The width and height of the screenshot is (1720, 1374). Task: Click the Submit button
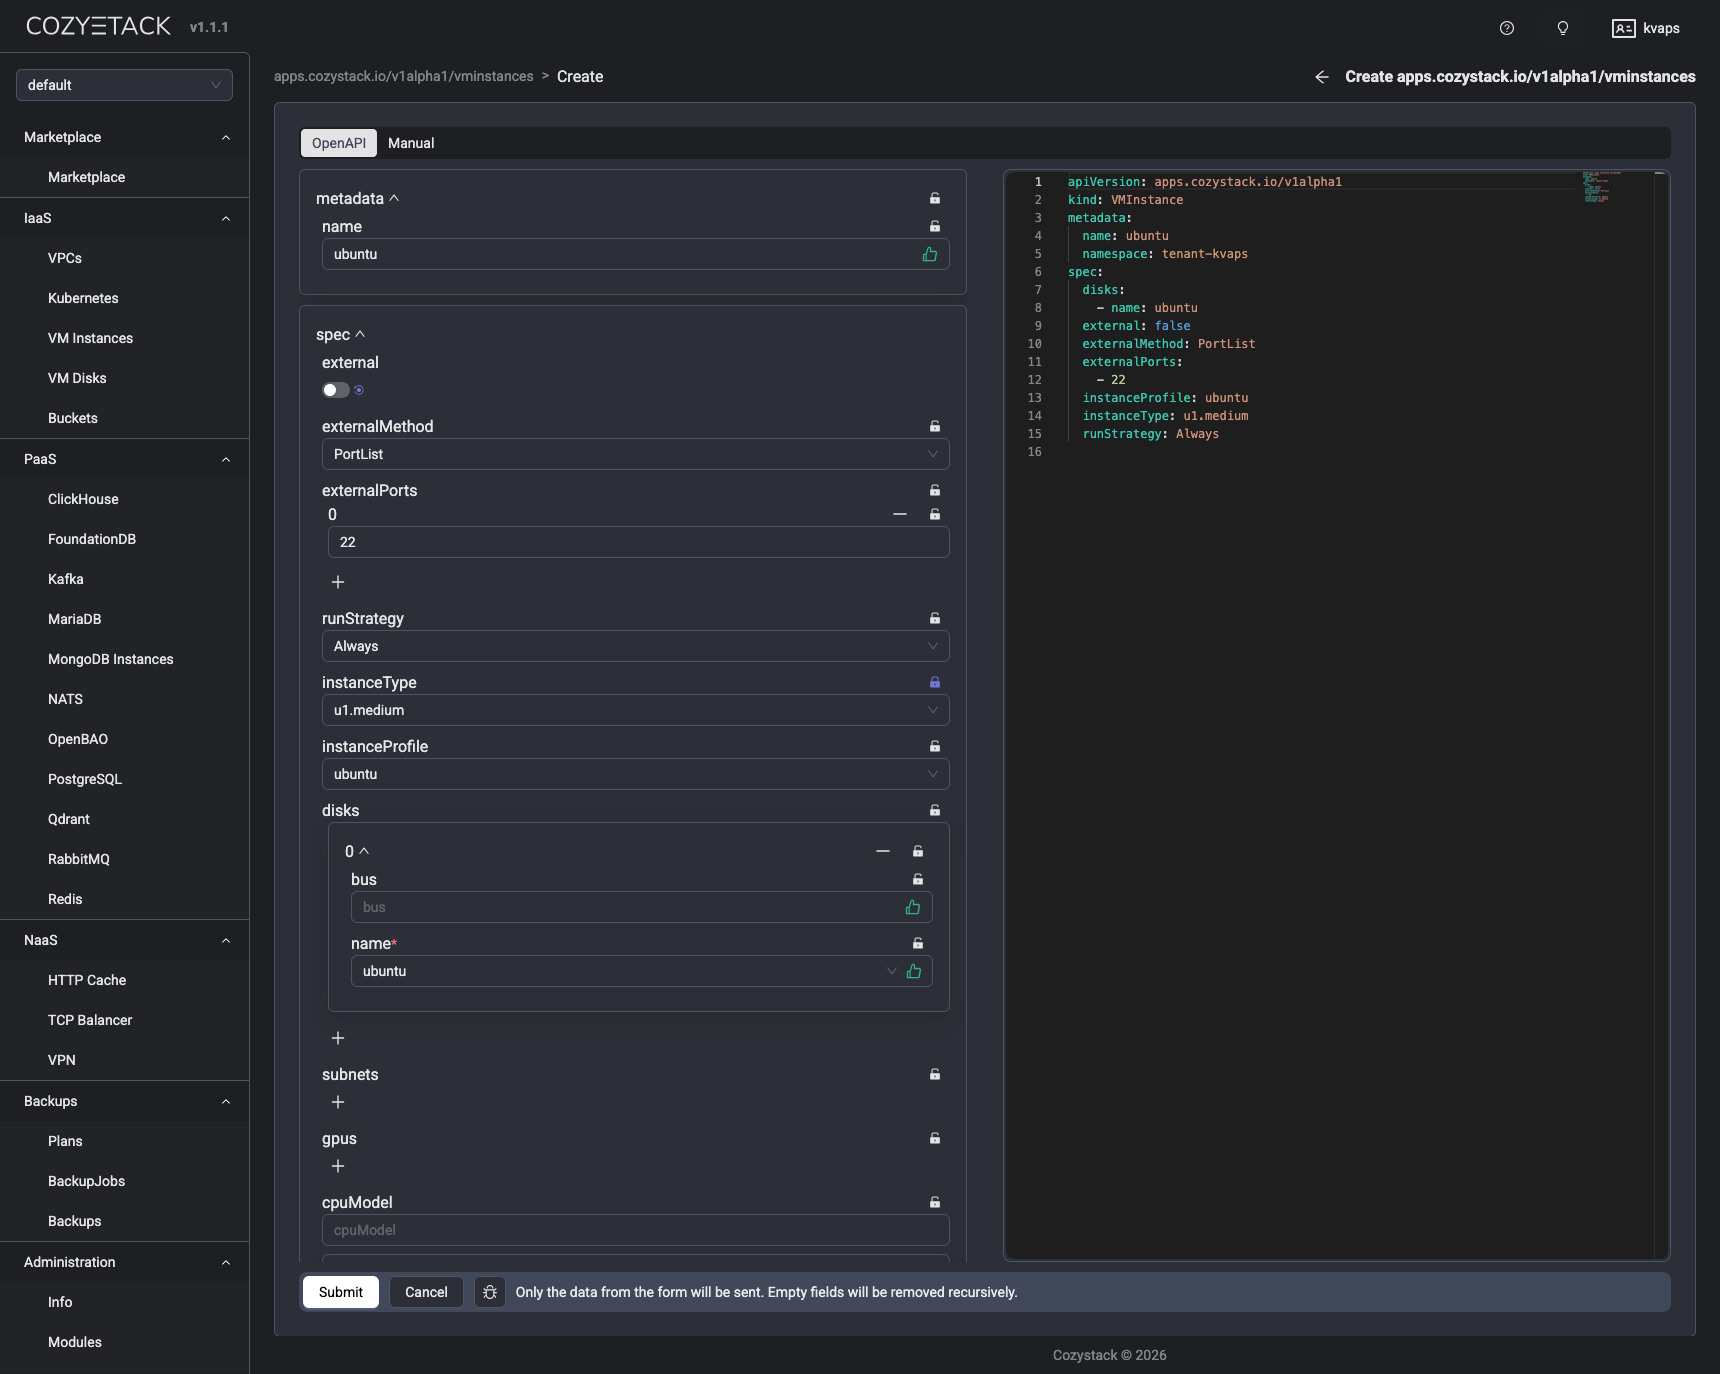(x=340, y=1292)
